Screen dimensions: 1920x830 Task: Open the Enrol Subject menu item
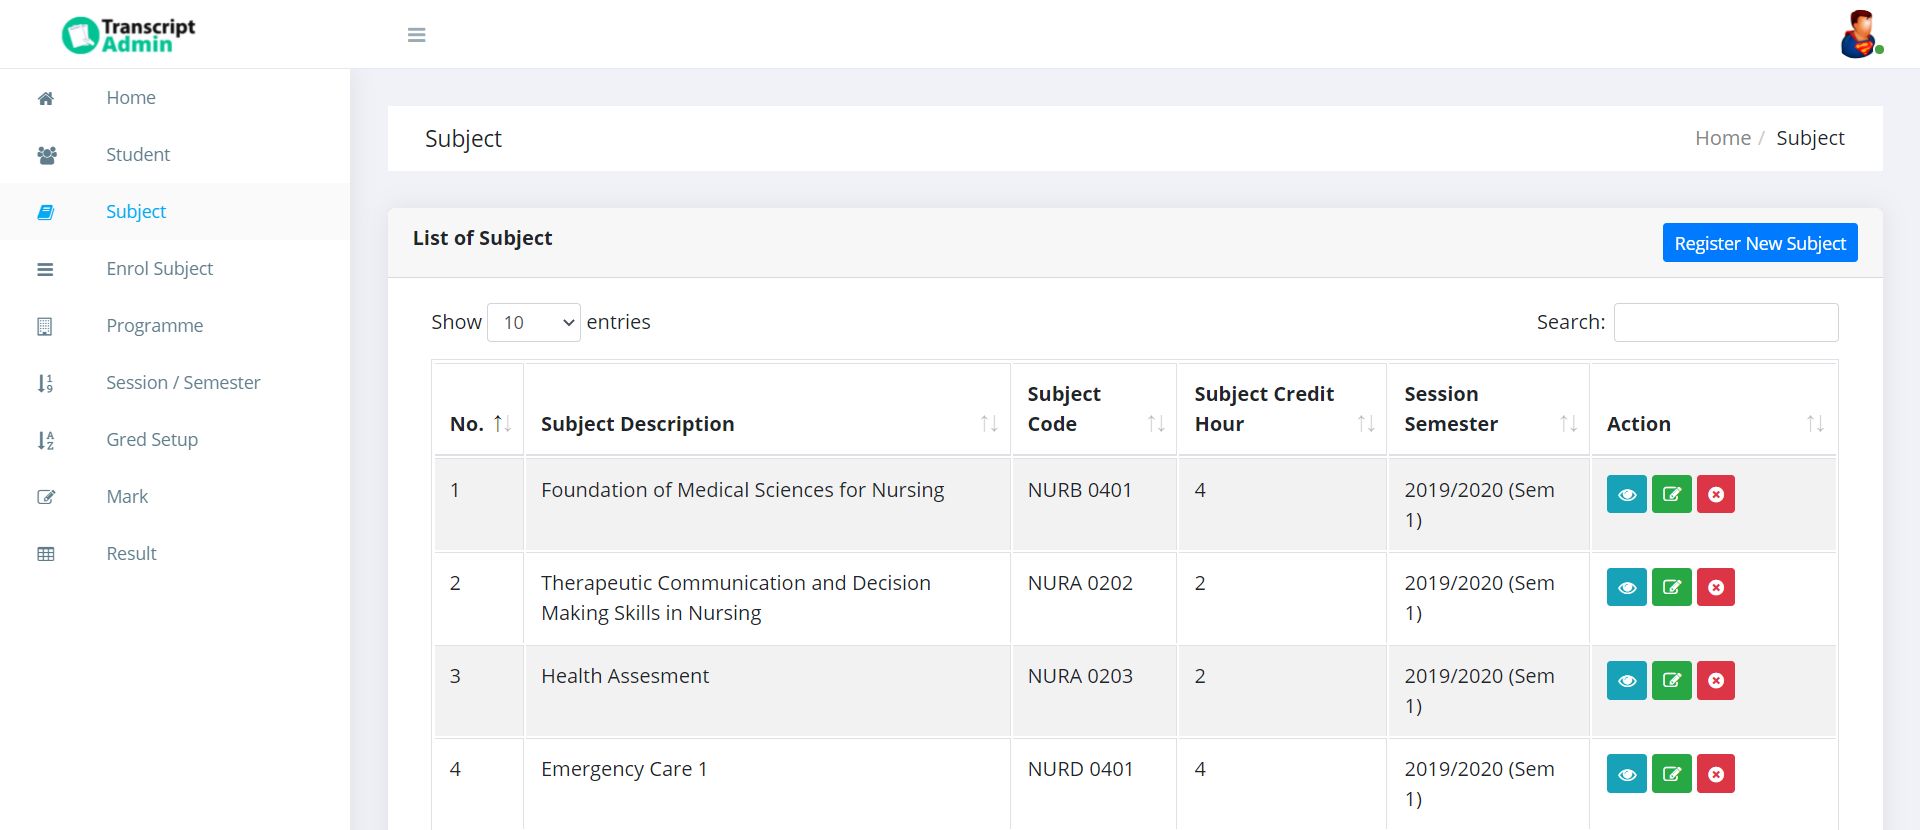[159, 269]
